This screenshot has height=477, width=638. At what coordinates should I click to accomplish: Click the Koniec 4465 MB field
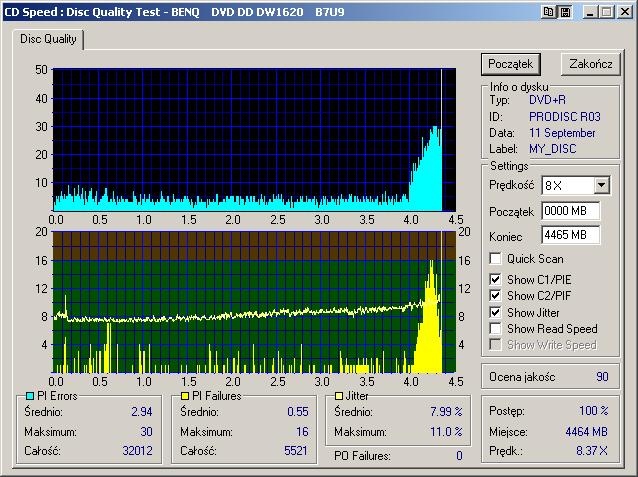pyautogui.click(x=570, y=235)
